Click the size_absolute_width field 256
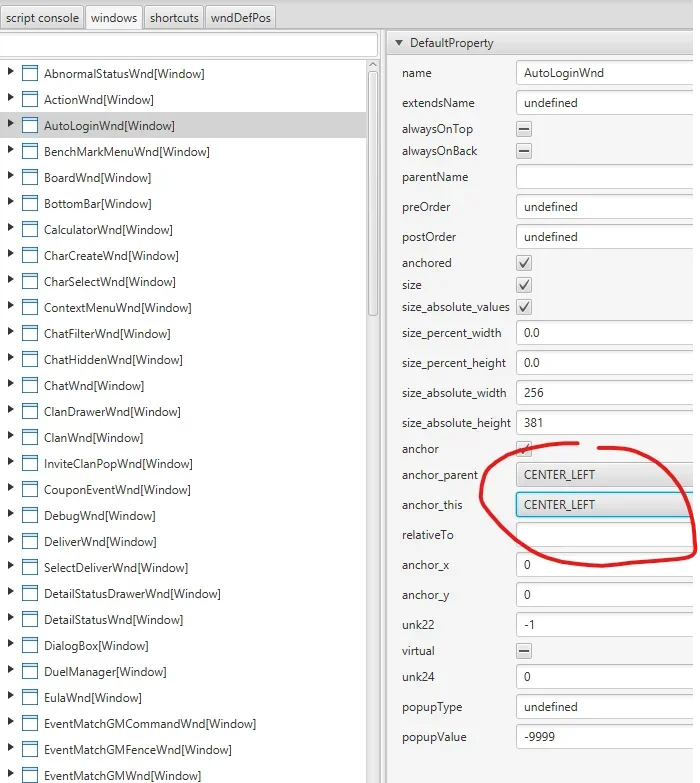 click(604, 392)
